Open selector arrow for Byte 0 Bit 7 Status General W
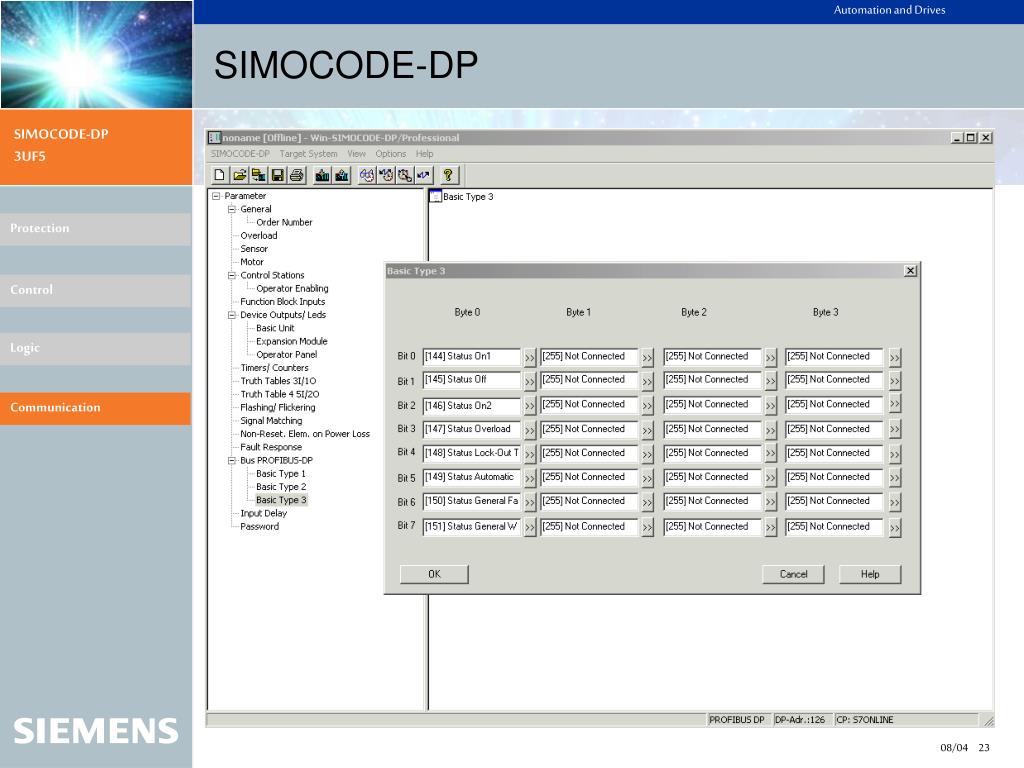Viewport: 1024px width, 768px height. coord(530,527)
